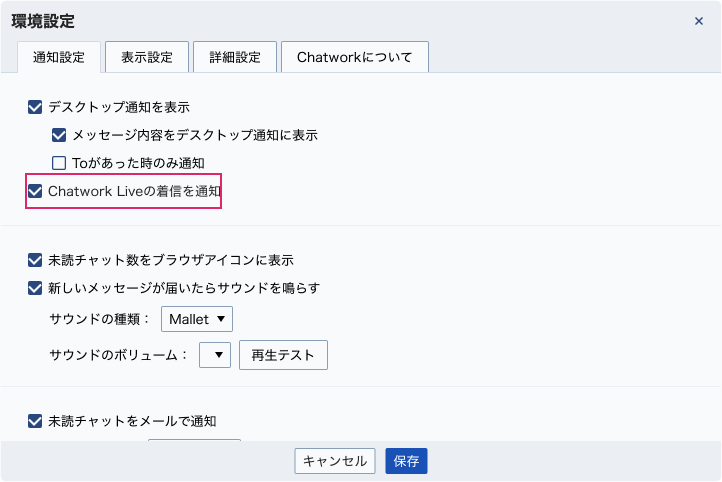This screenshot has height=482, width=722.
Task: Toggle 新しいメッセージが届いたらサウンドを鳴らす checkbox
Action: (35, 288)
